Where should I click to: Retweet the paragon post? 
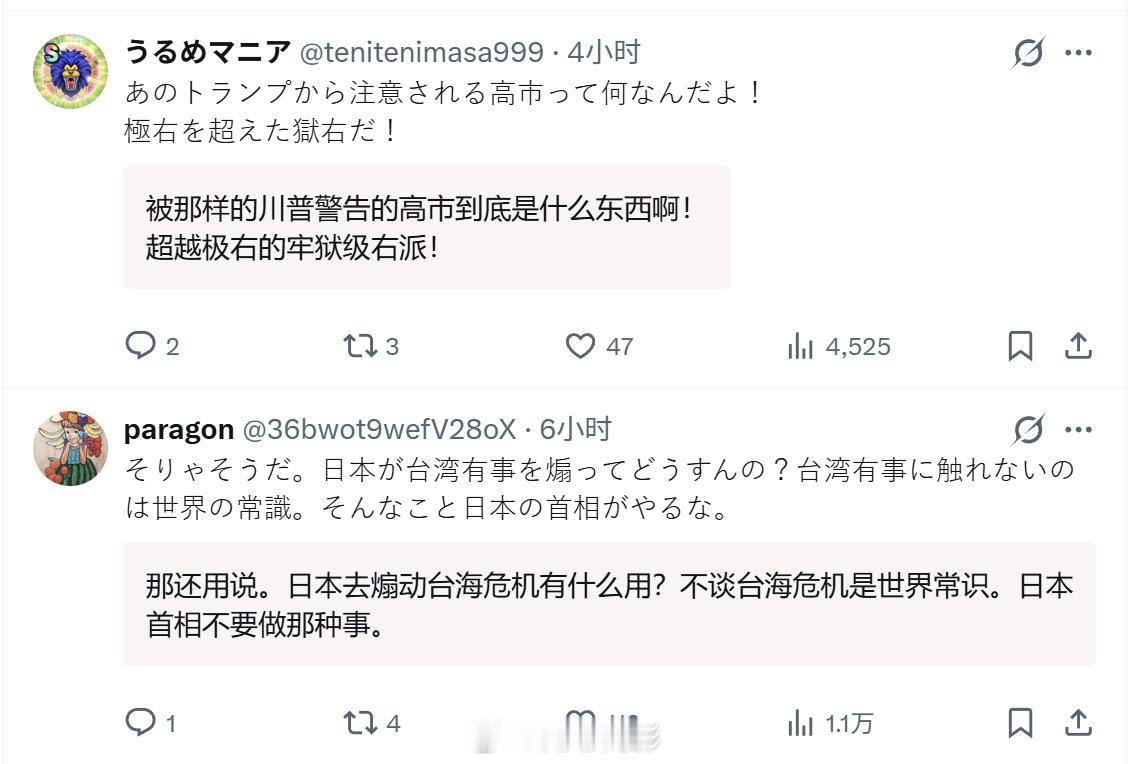(x=360, y=722)
